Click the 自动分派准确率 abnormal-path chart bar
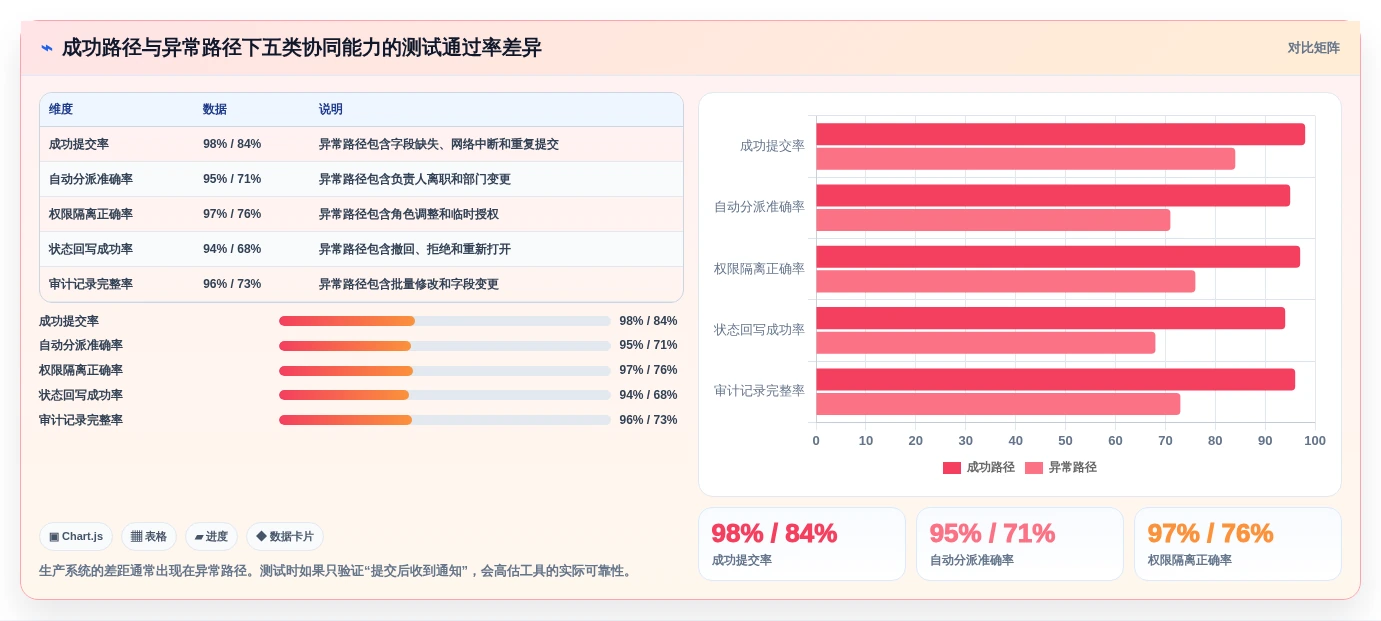Image resolution: width=1381 pixels, height=621 pixels. pos(993,220)
